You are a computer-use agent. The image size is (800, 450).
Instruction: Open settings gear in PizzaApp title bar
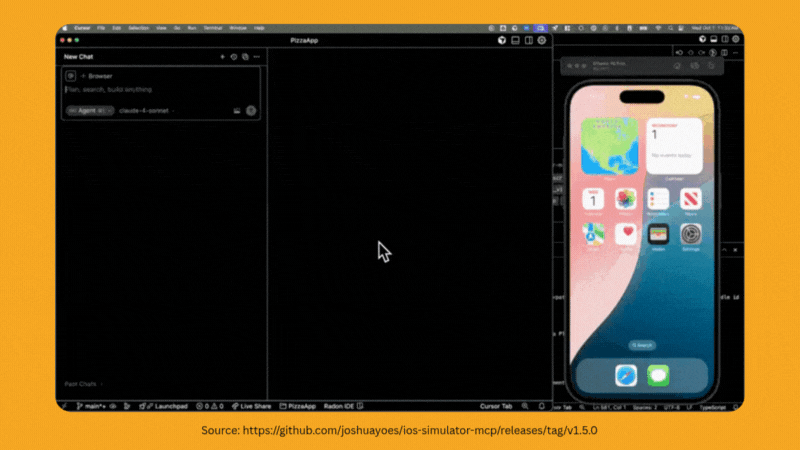(x=542, y=40)
